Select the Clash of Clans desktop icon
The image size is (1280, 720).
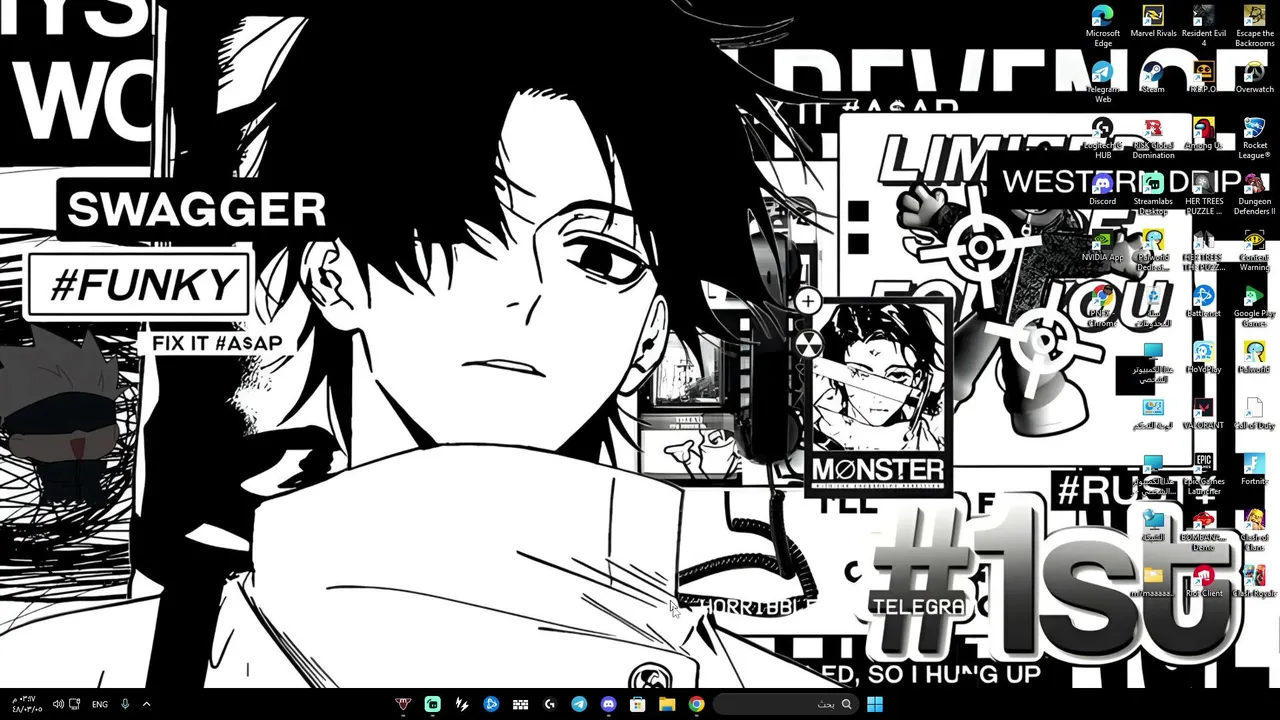click(x=1254, y=530)
